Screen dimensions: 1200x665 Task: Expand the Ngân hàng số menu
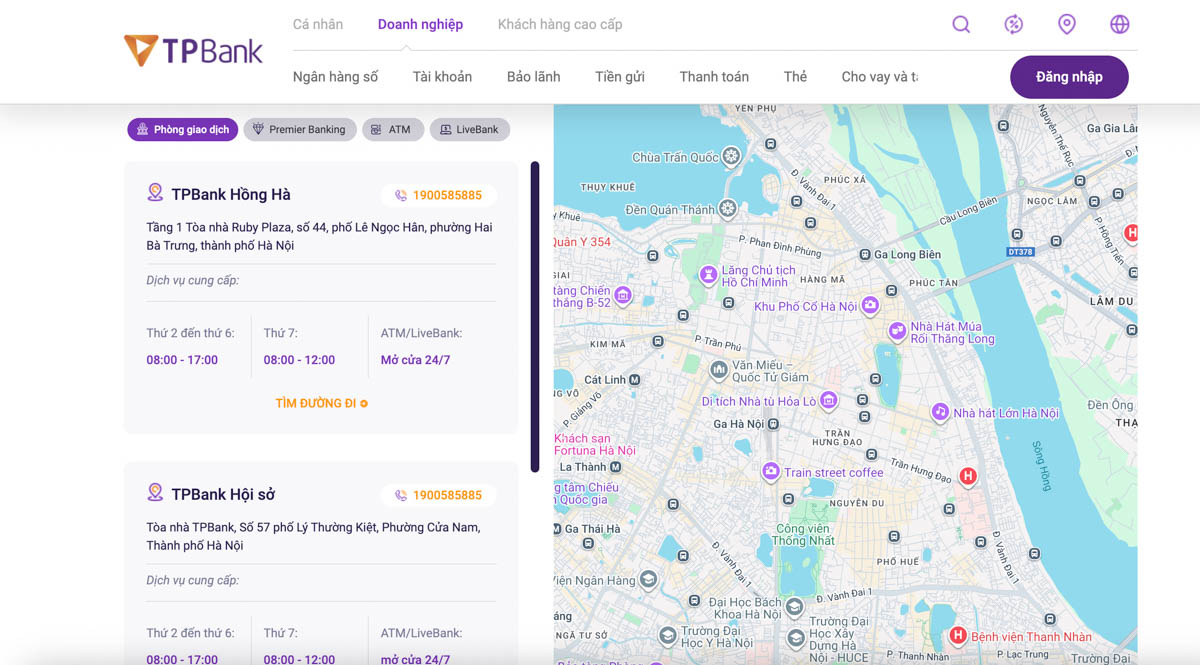click(335, 77)
